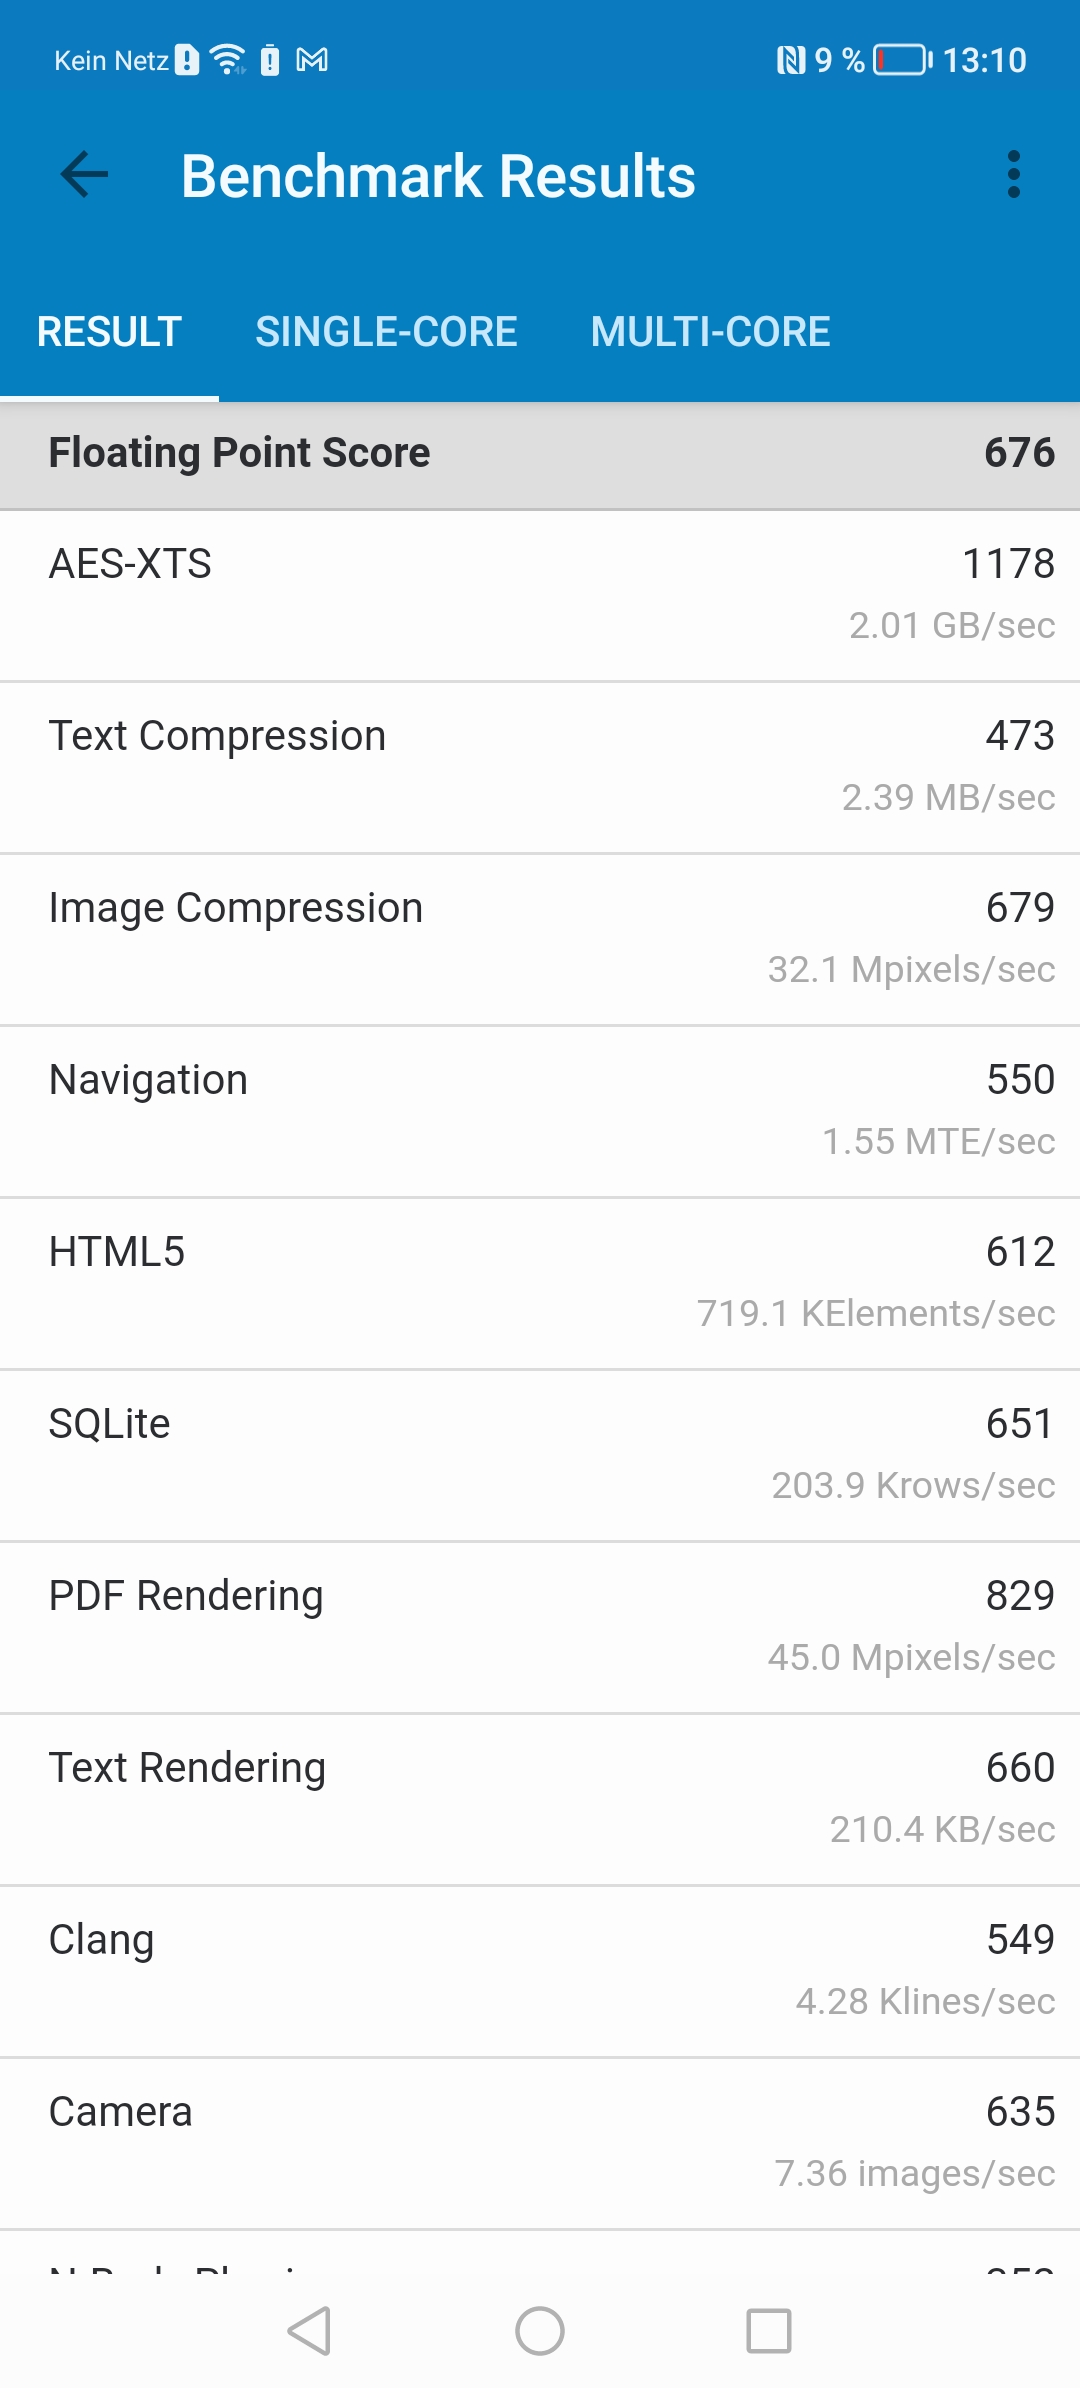Select the RESULT tab
This screenshot has width=1080, height=2388.
pos(109,332)
